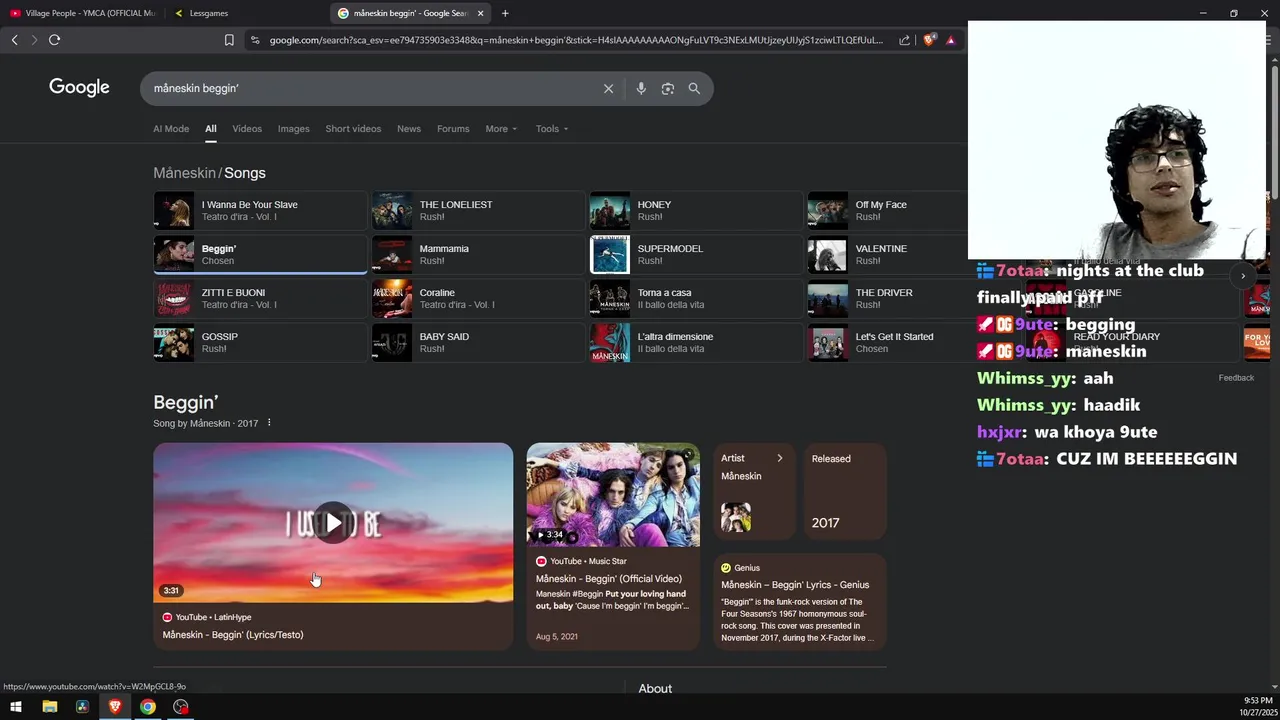Select the song BABY SAID
This screenshot has width=1280, height=720.
point(478,343)
